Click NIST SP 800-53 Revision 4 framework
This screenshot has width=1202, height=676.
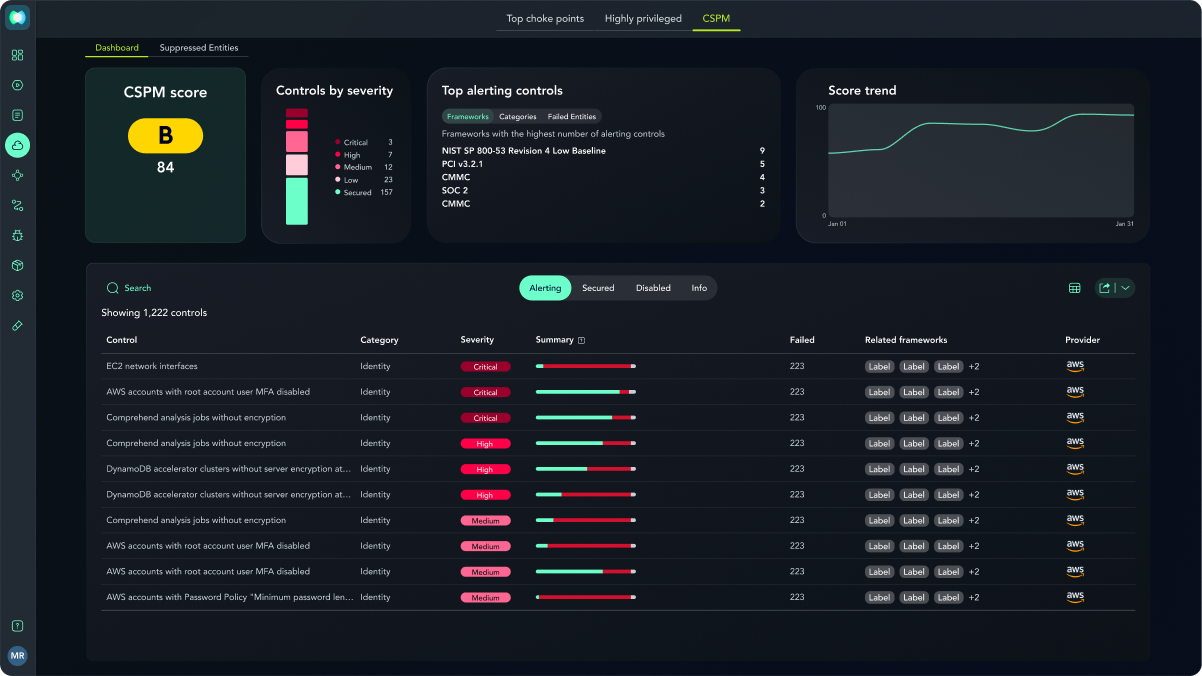pos(523,151)
